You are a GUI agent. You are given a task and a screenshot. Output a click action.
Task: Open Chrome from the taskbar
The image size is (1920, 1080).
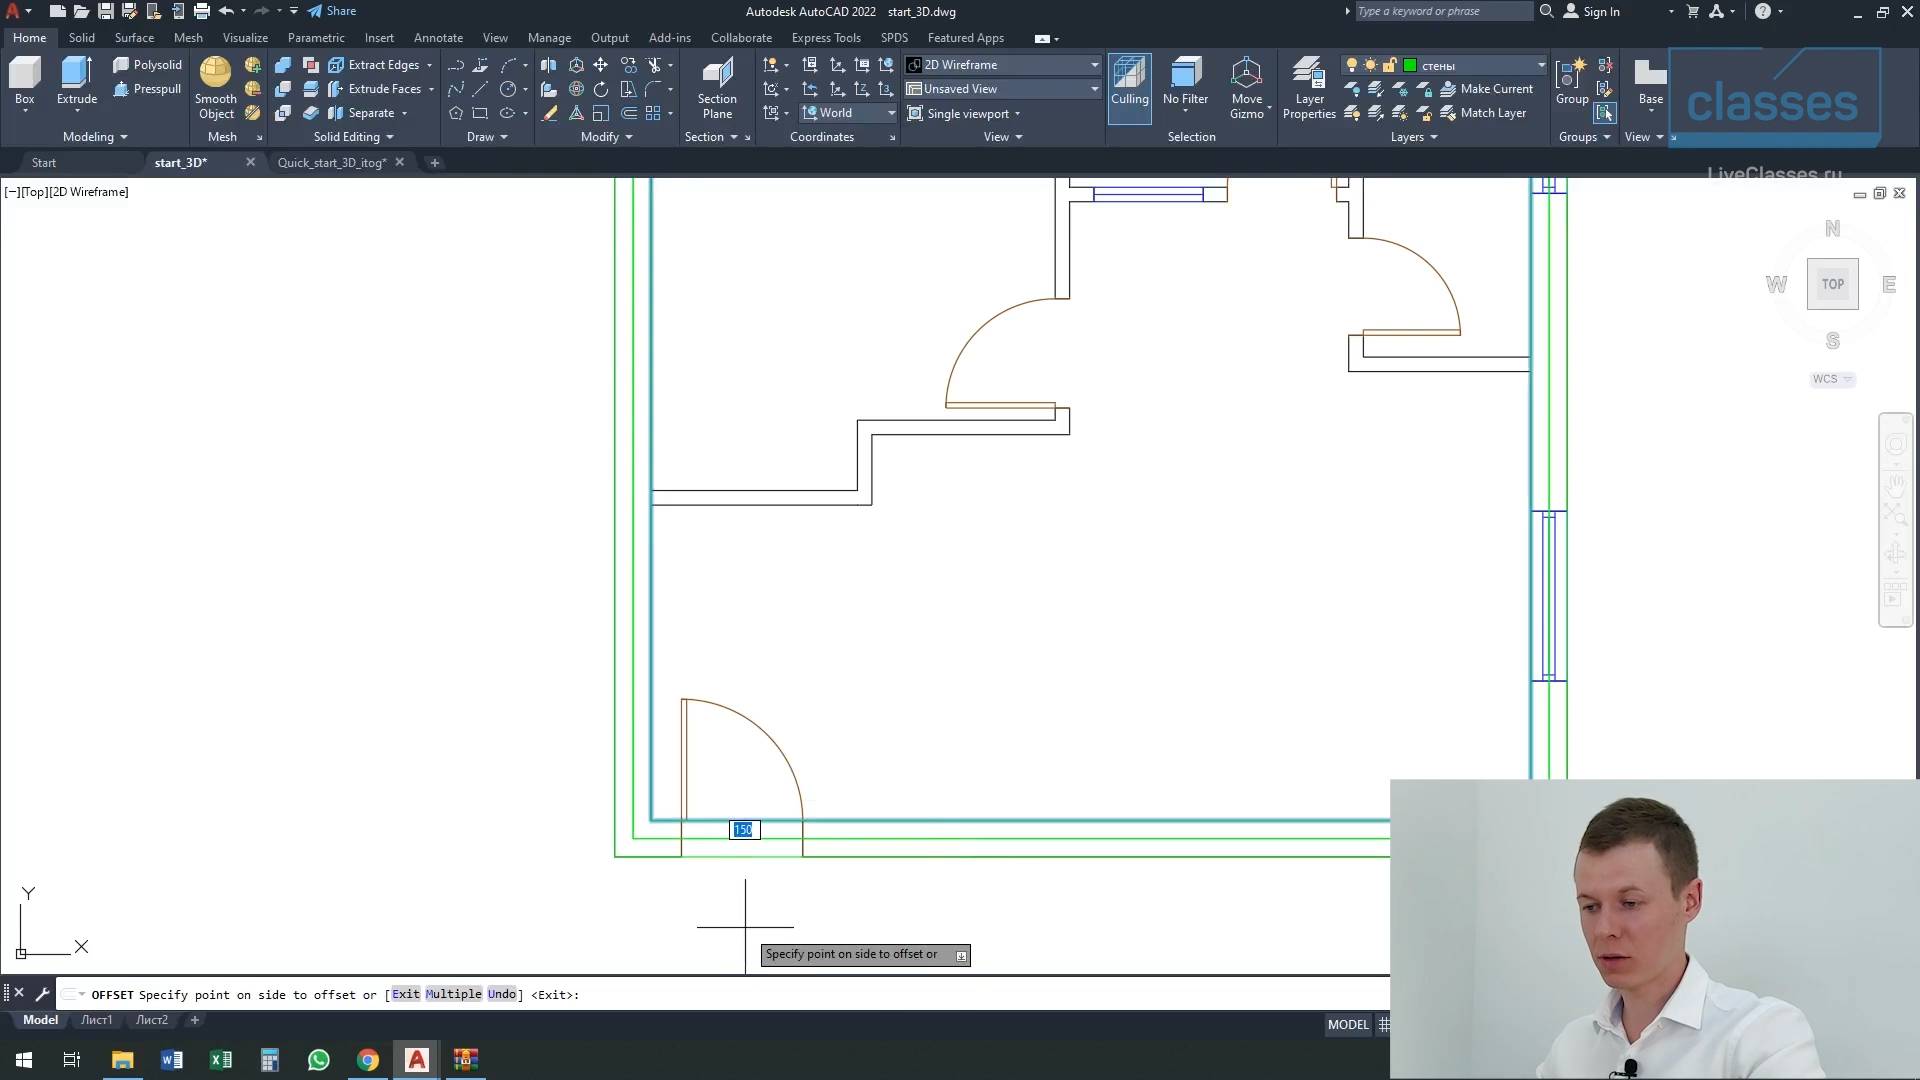point(368,1060)
